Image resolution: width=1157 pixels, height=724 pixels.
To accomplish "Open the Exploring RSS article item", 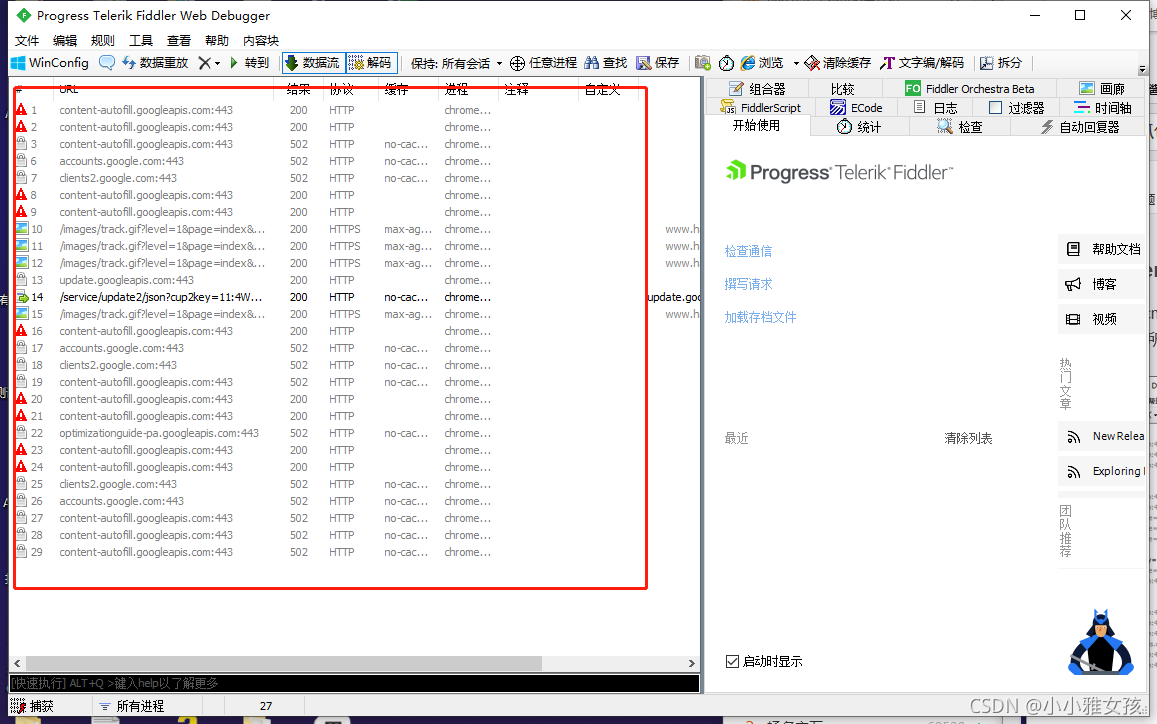I will point(1102,471).
